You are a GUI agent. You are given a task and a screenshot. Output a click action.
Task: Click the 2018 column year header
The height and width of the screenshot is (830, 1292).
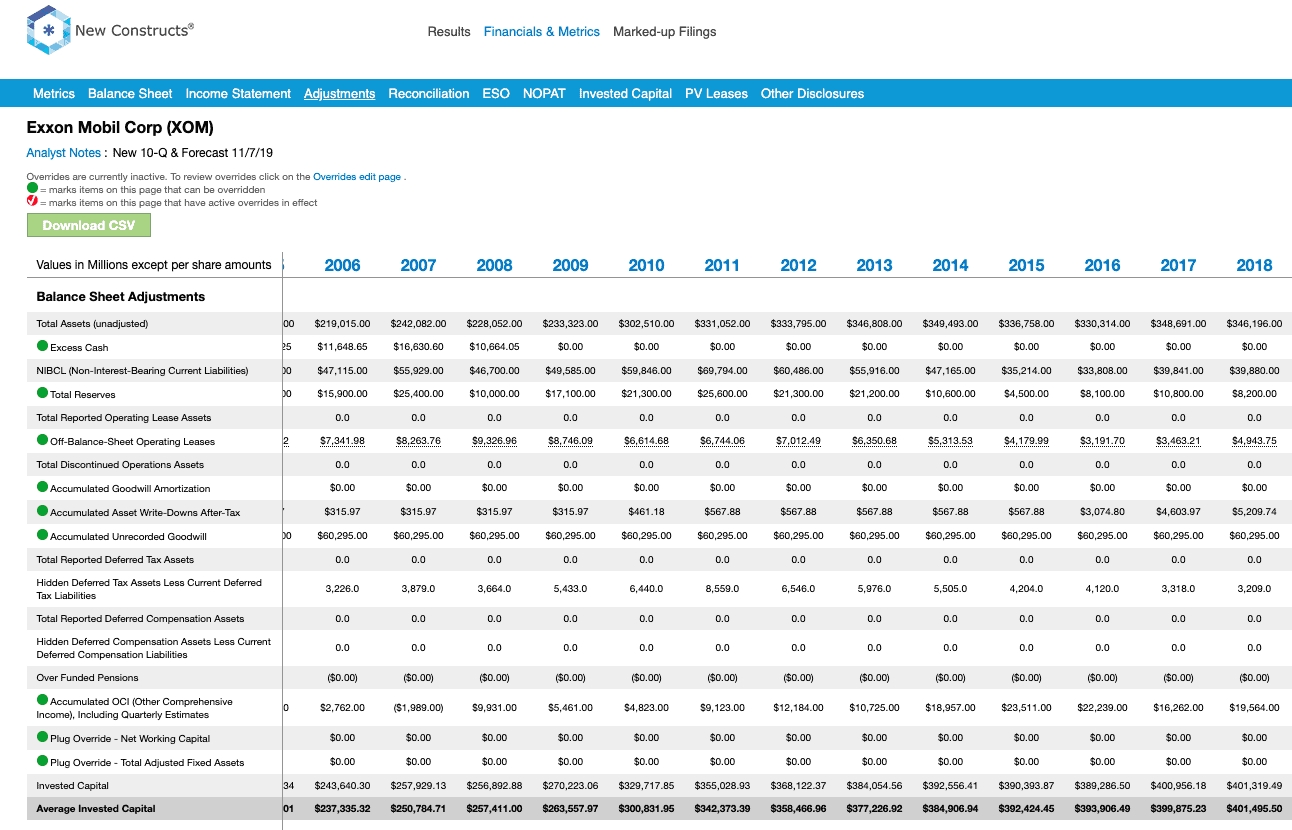[x=1254, y=265]
